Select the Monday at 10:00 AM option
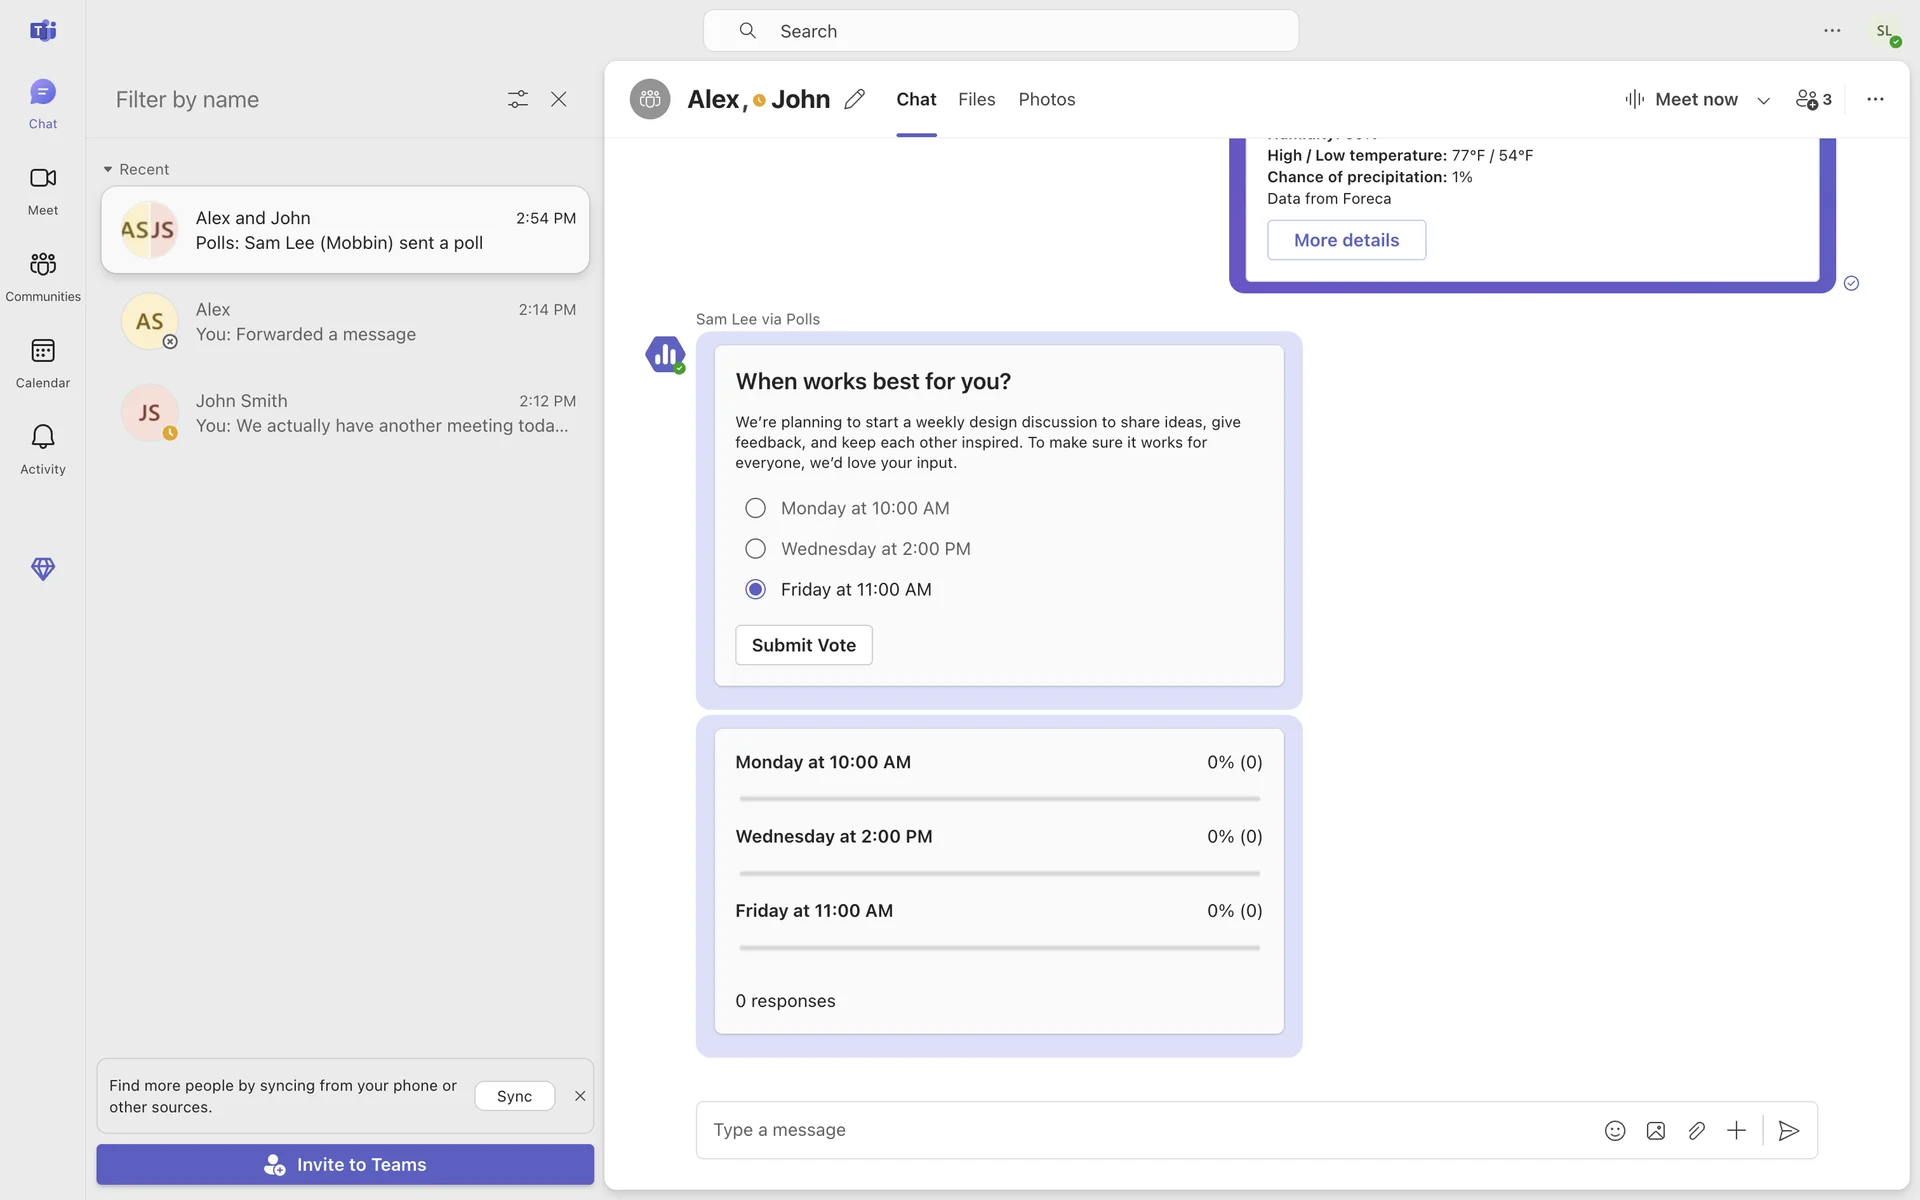1920x1200 pixels. coord(756,508)
